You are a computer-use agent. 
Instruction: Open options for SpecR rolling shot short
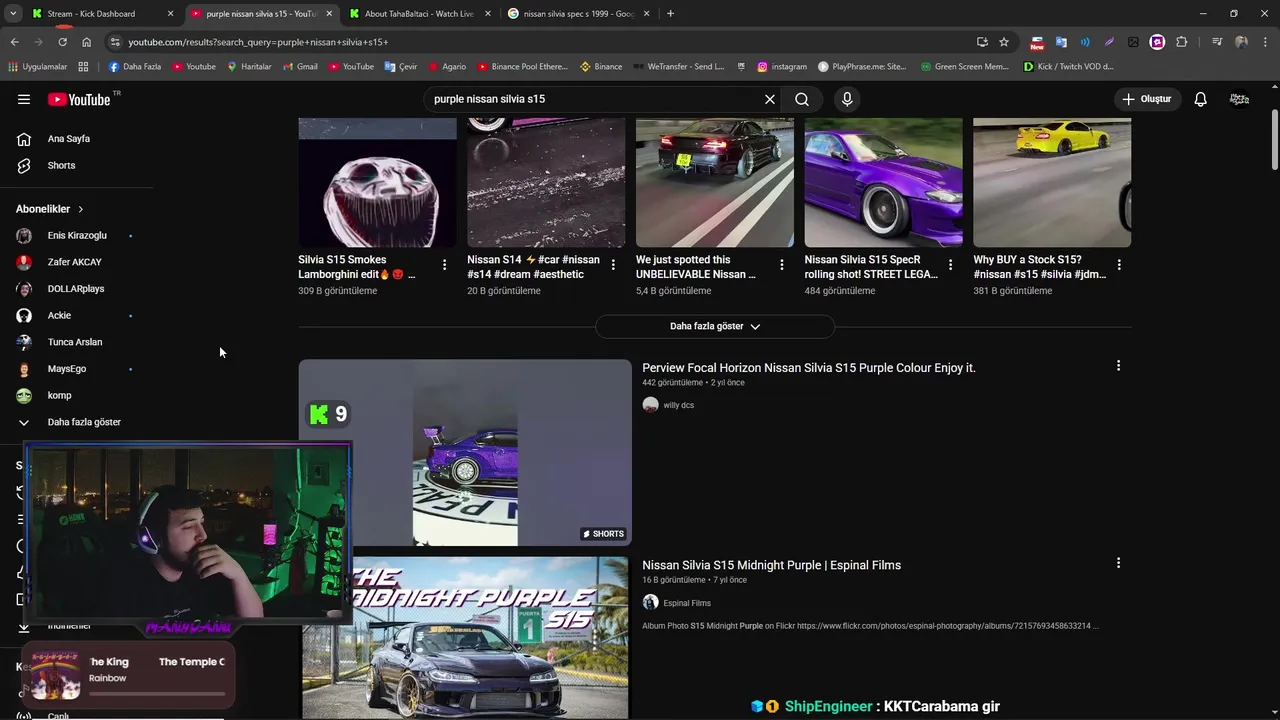click(951, 265)
